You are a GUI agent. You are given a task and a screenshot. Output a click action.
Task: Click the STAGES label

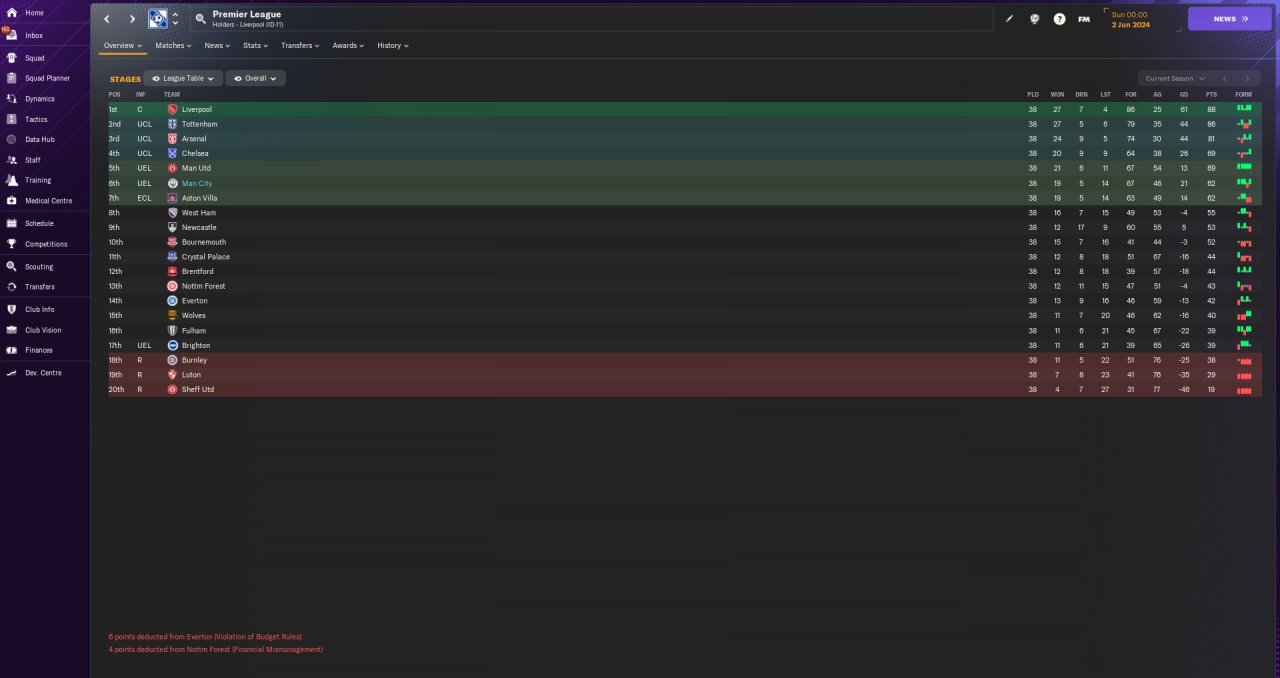pos(125,79)
